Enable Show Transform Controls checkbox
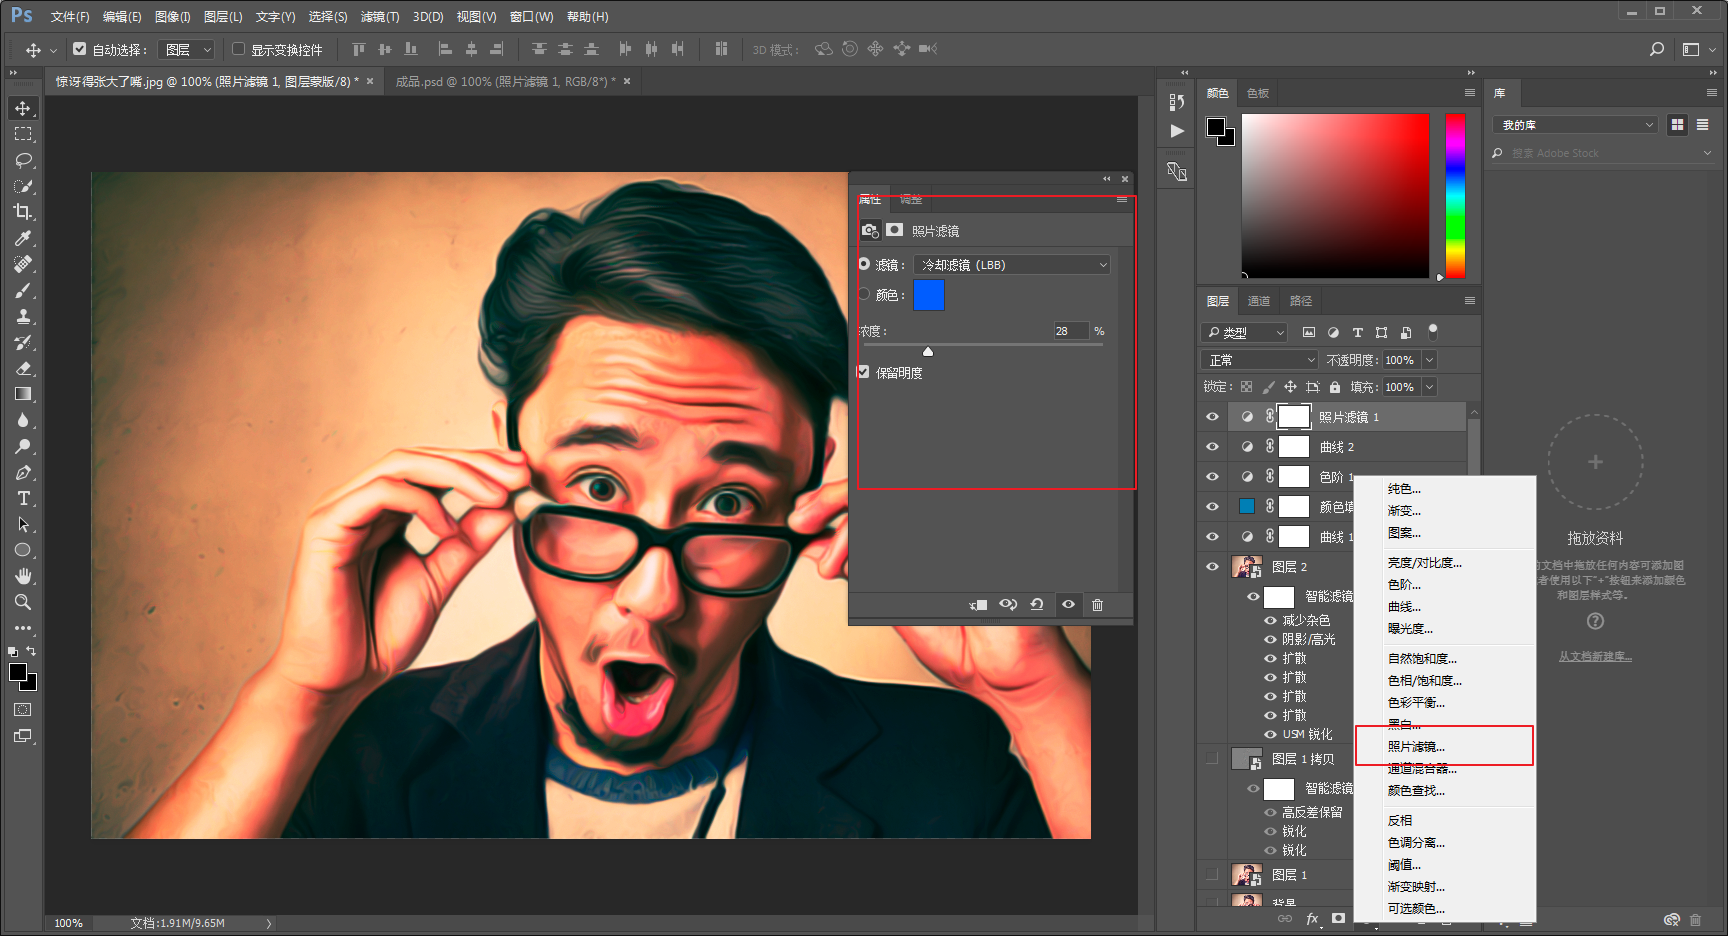 tap(238, 48)
